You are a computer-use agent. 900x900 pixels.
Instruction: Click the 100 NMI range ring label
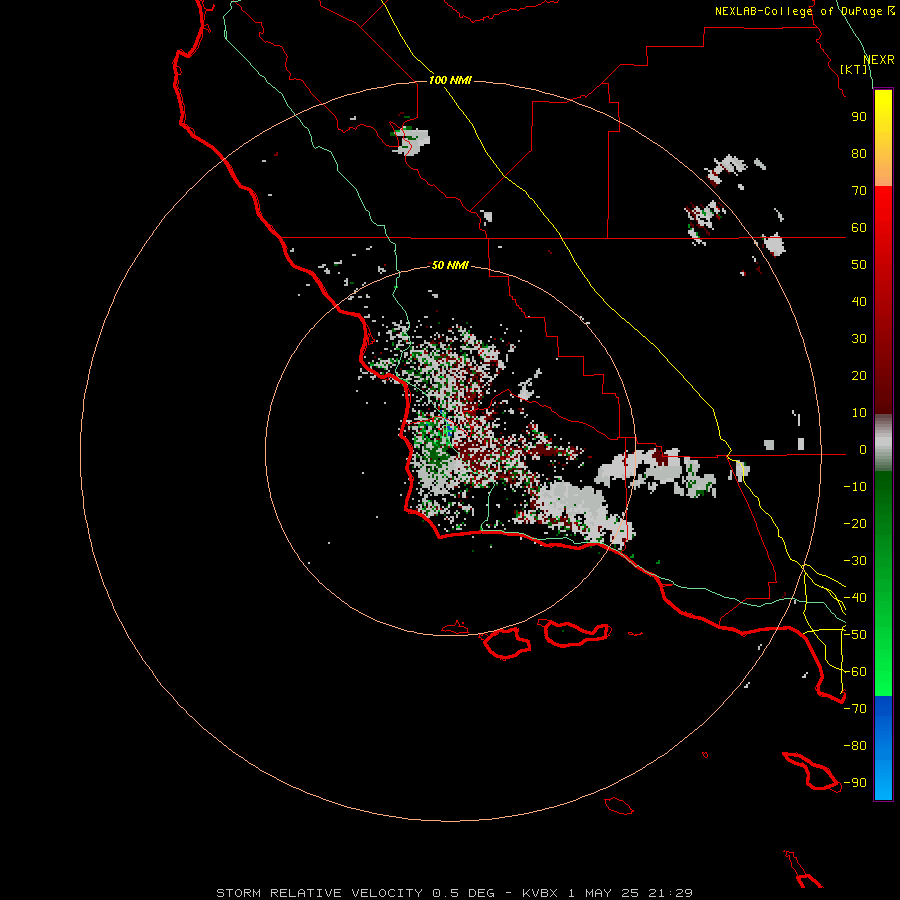click(450, 80)
